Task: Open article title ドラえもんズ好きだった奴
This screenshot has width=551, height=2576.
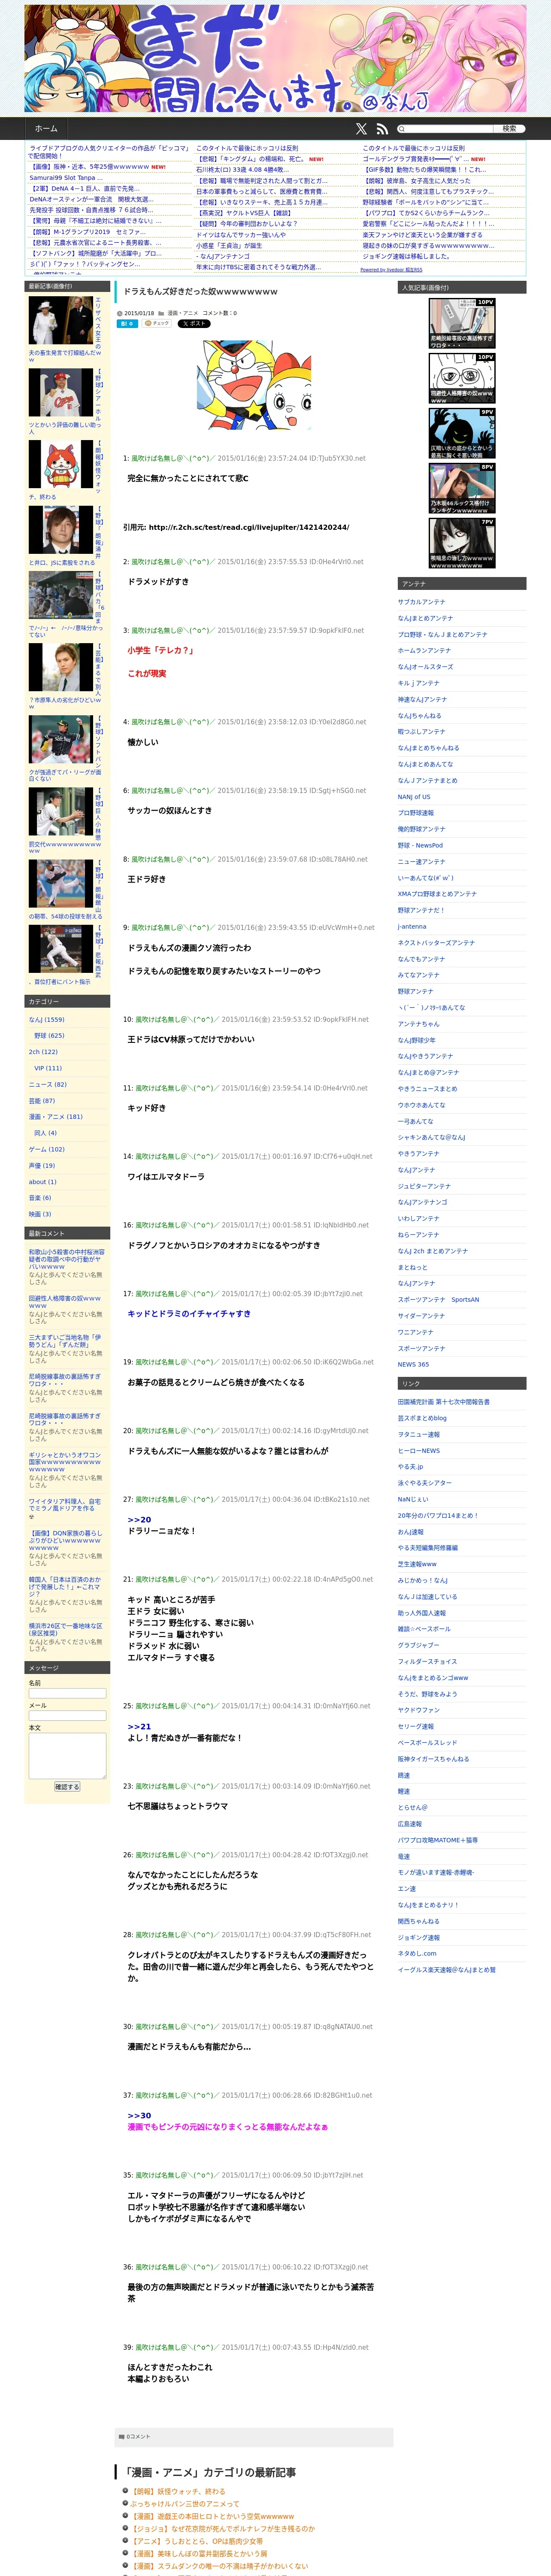Action: click(x=200, y=292)
